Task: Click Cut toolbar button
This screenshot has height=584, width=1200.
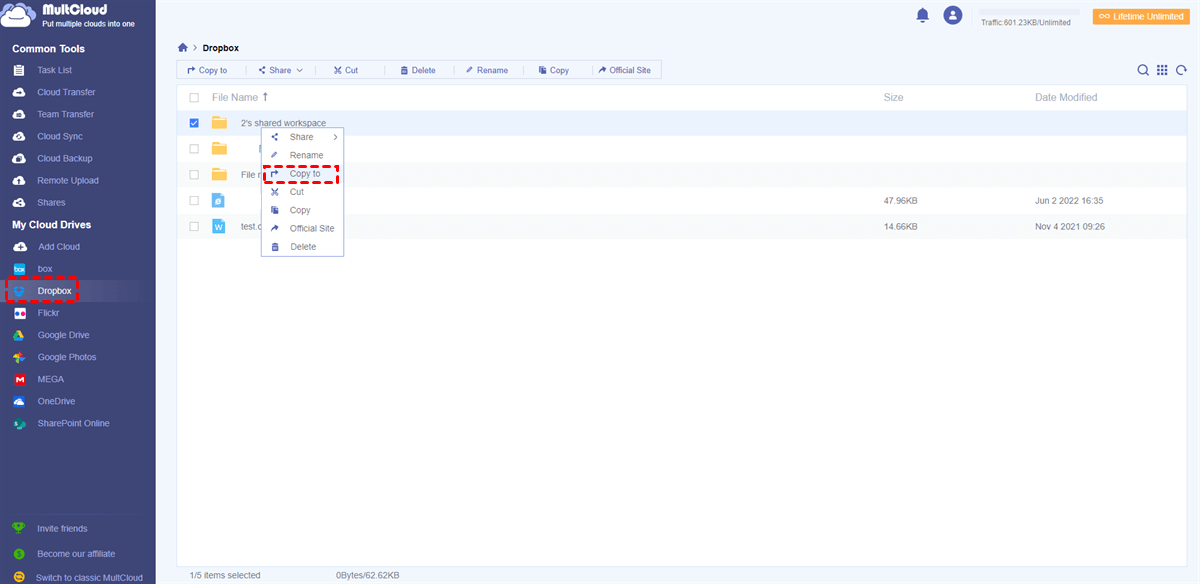Action: 345,70
